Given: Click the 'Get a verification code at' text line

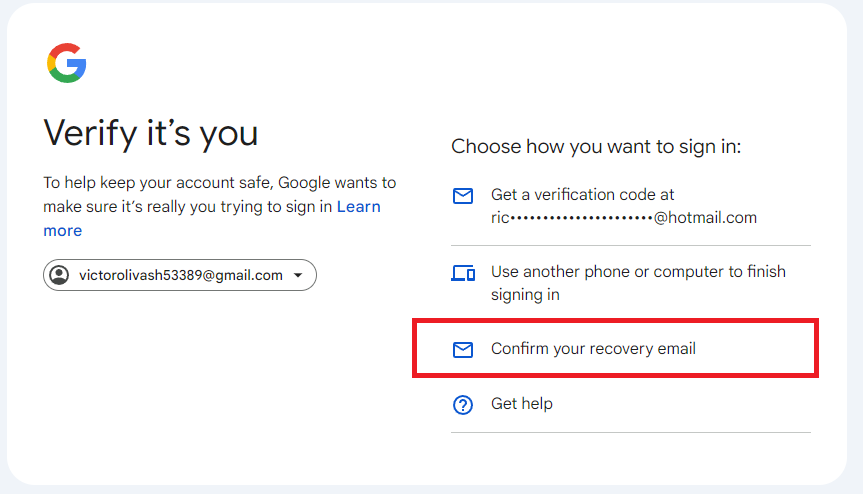Looking at the screenshot, I should (582, 195).
